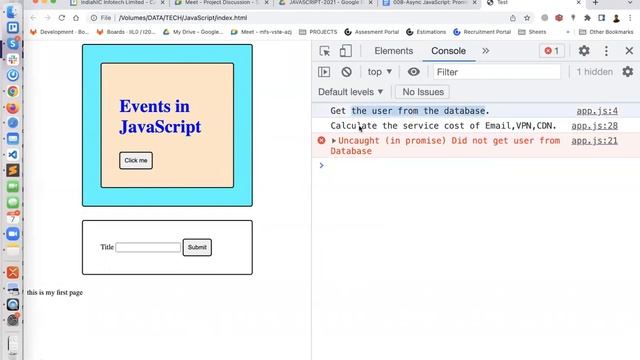Viewport: 640px width, 360px height.
Task: Switch to the 008-Async JavaScript tab
Action: 429,3
